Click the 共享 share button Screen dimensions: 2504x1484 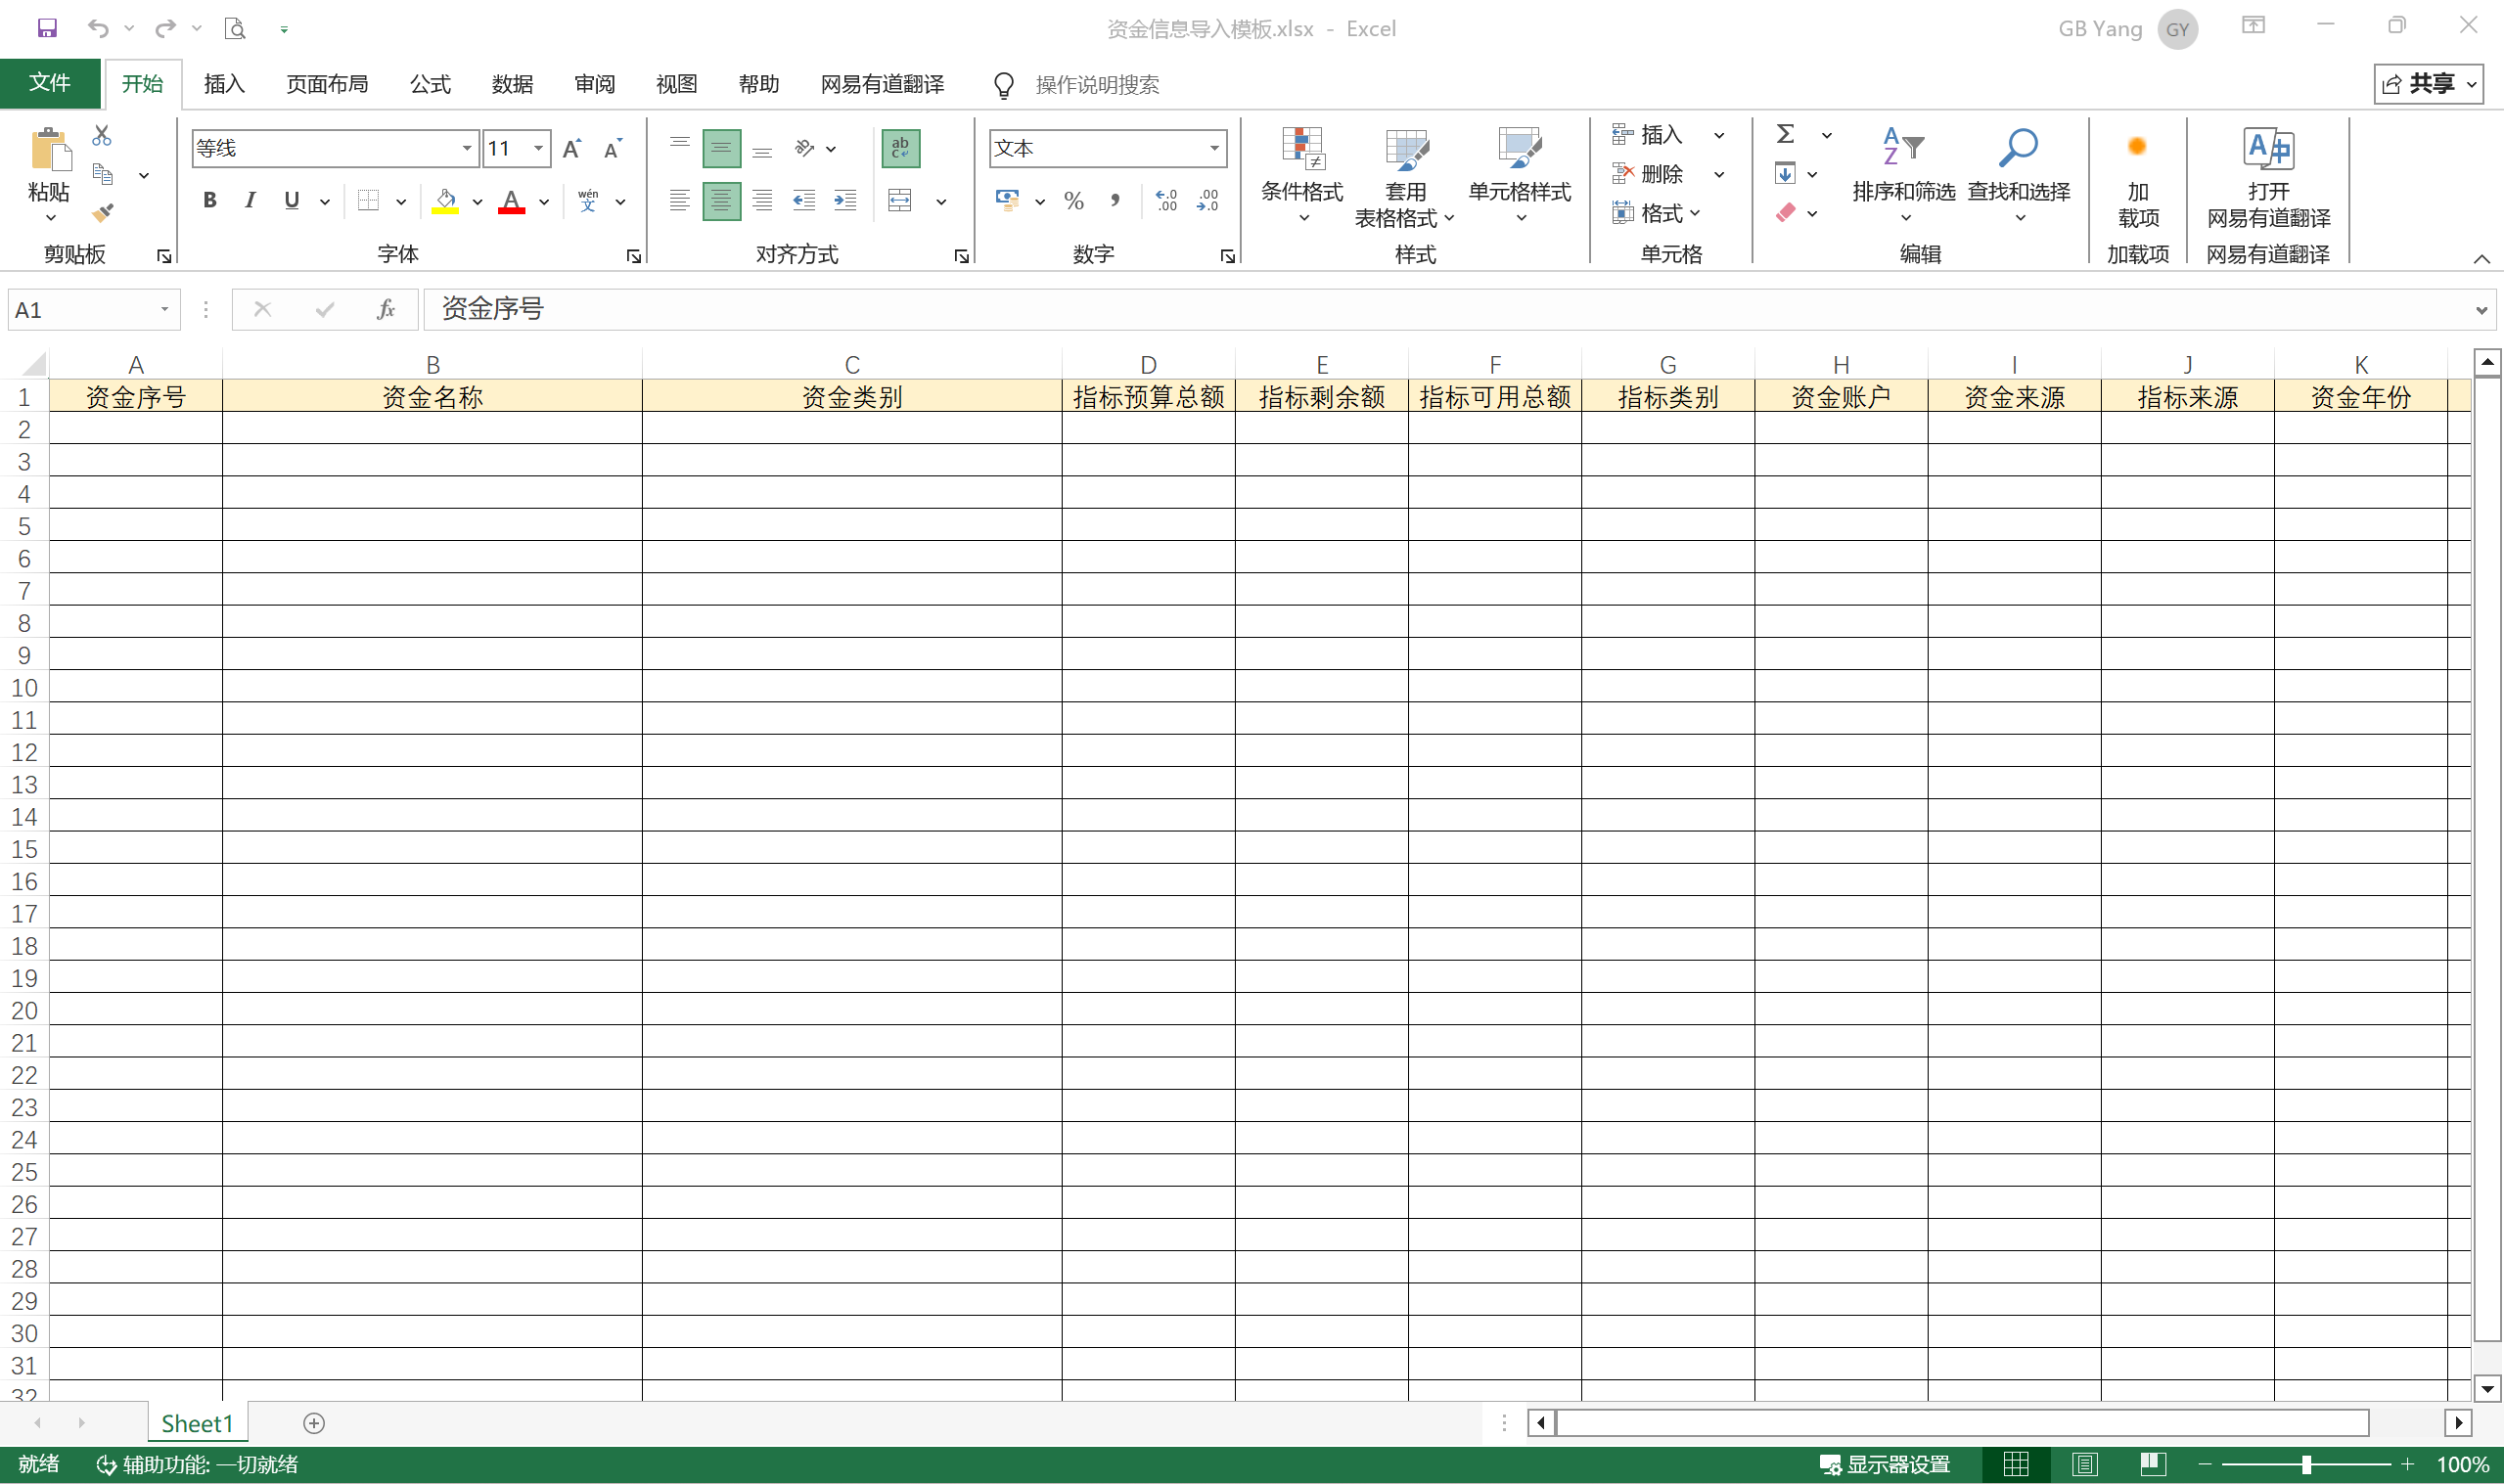coord(2429,83)
